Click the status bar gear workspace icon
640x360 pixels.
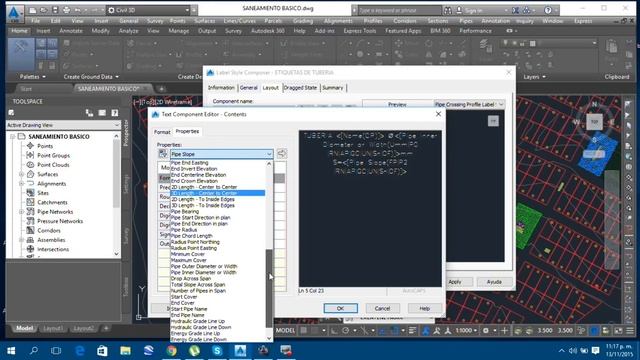point(486,331)
